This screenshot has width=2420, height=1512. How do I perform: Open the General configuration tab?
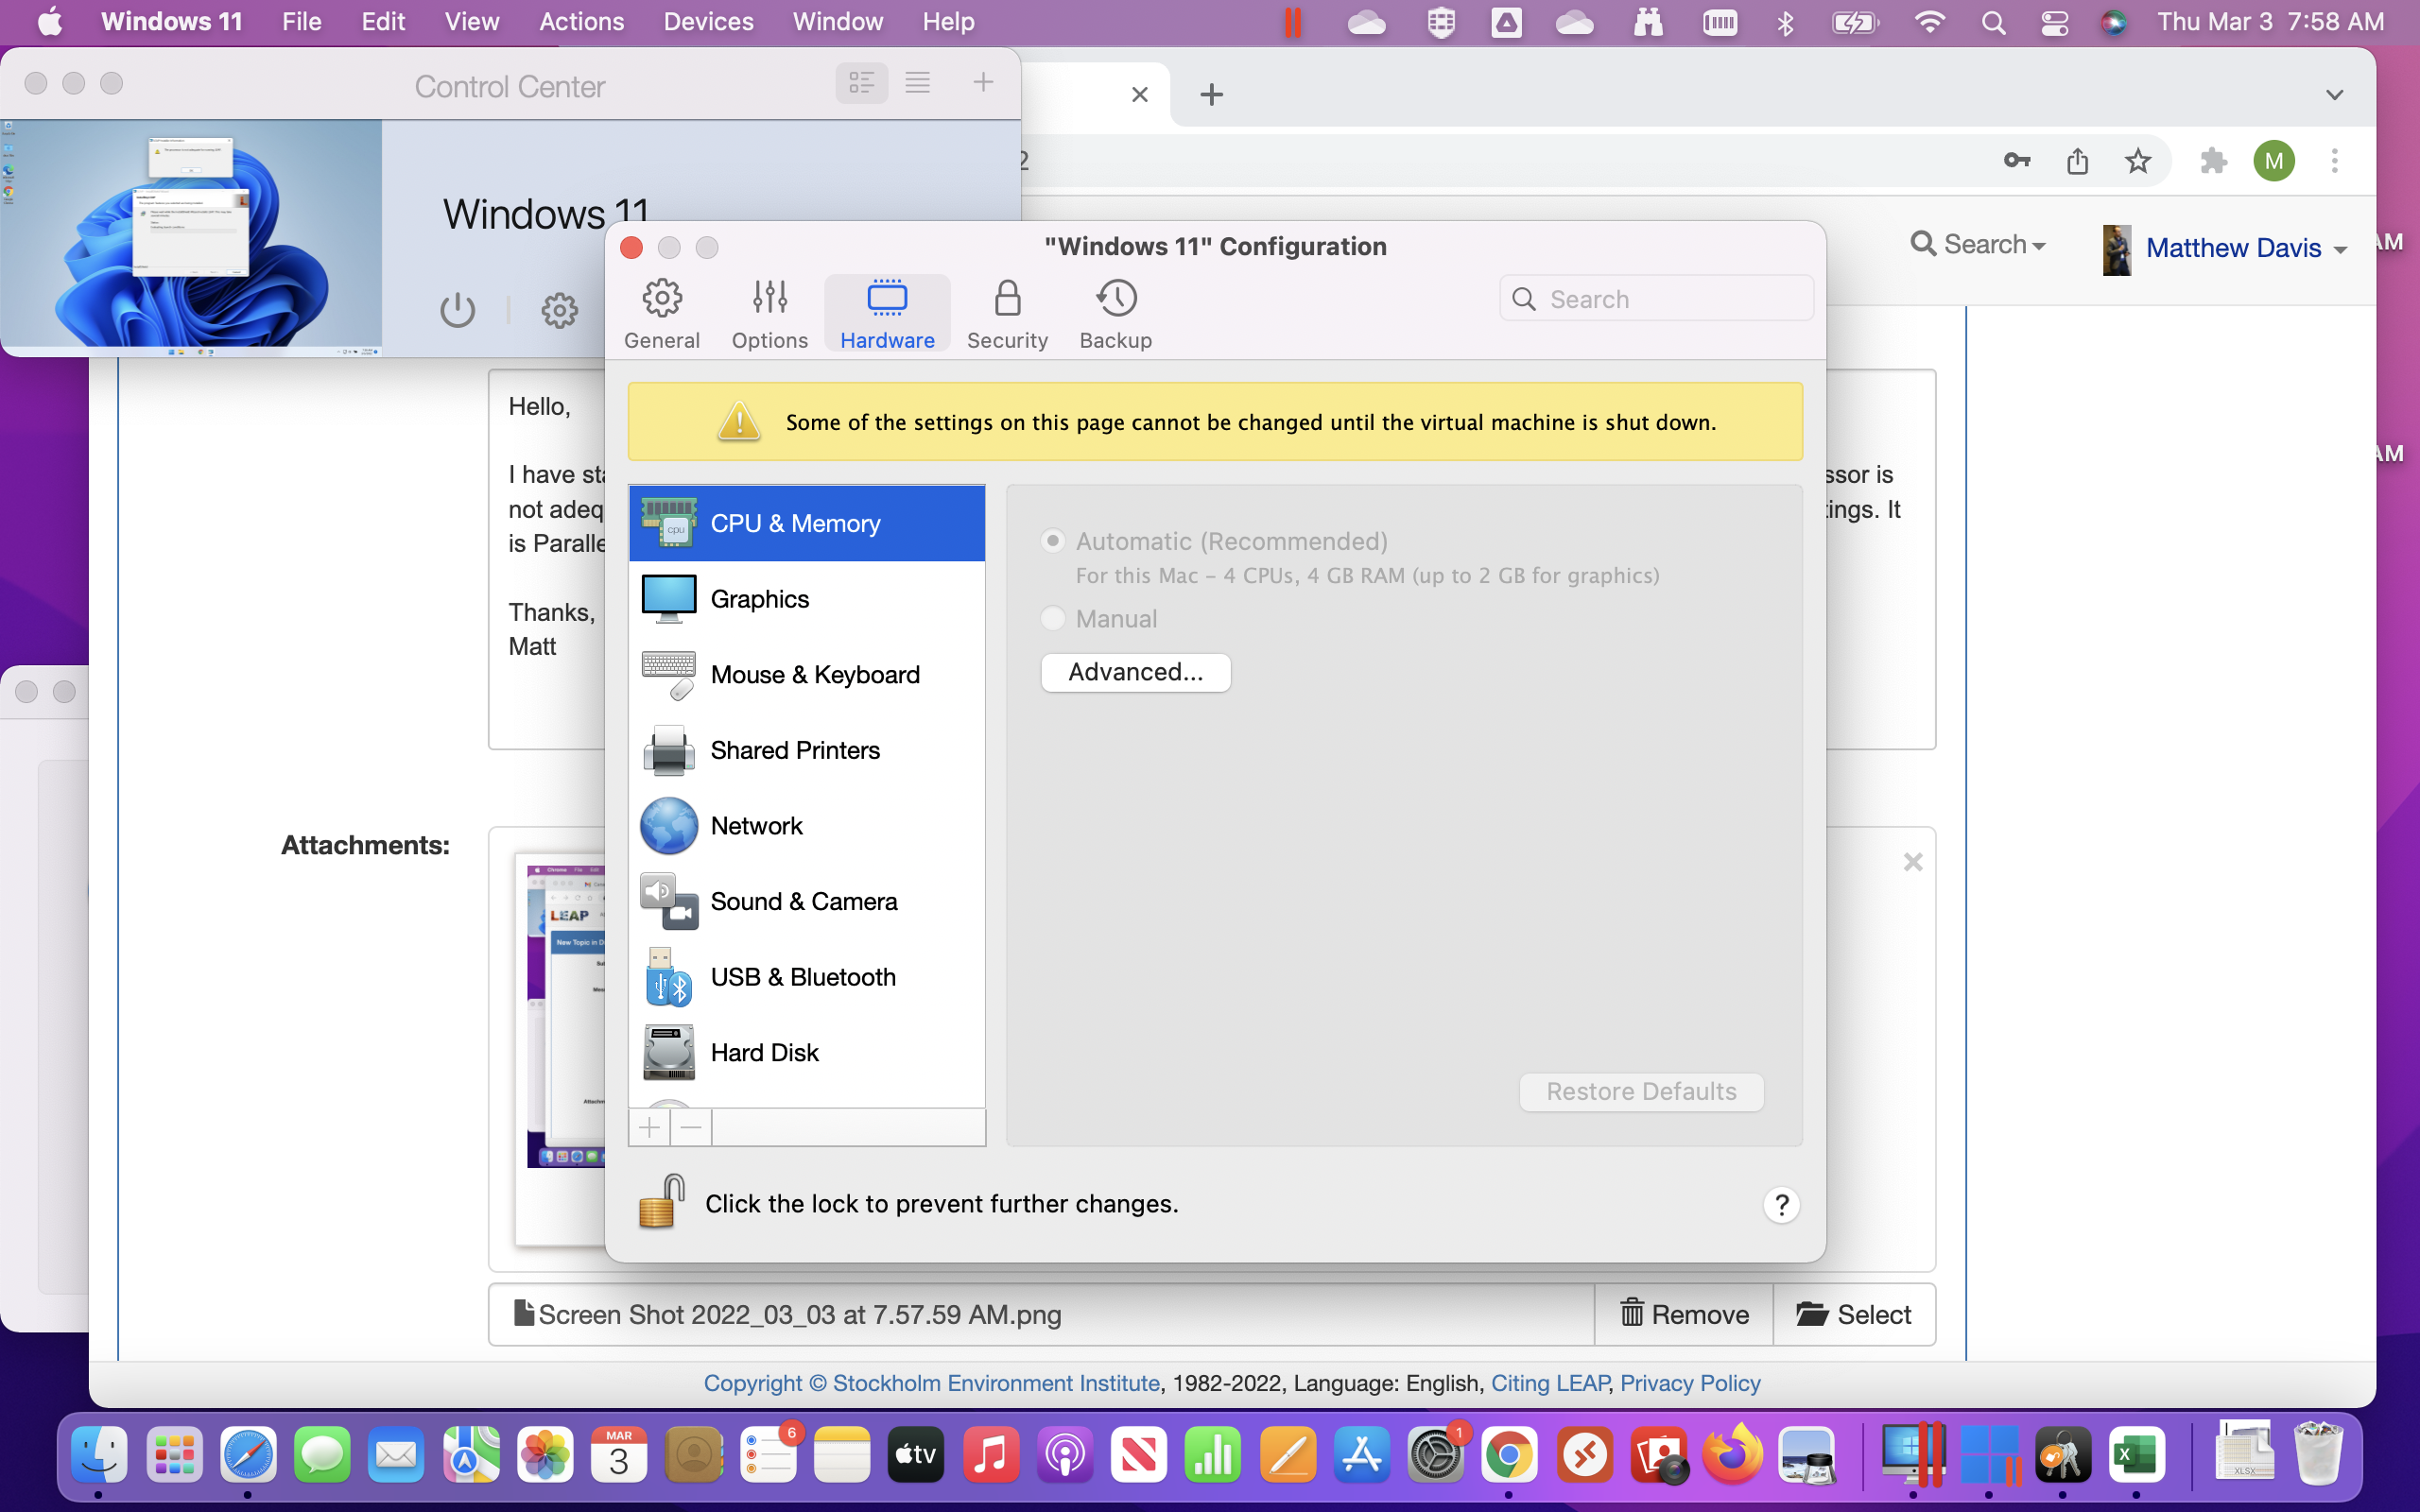661,314
